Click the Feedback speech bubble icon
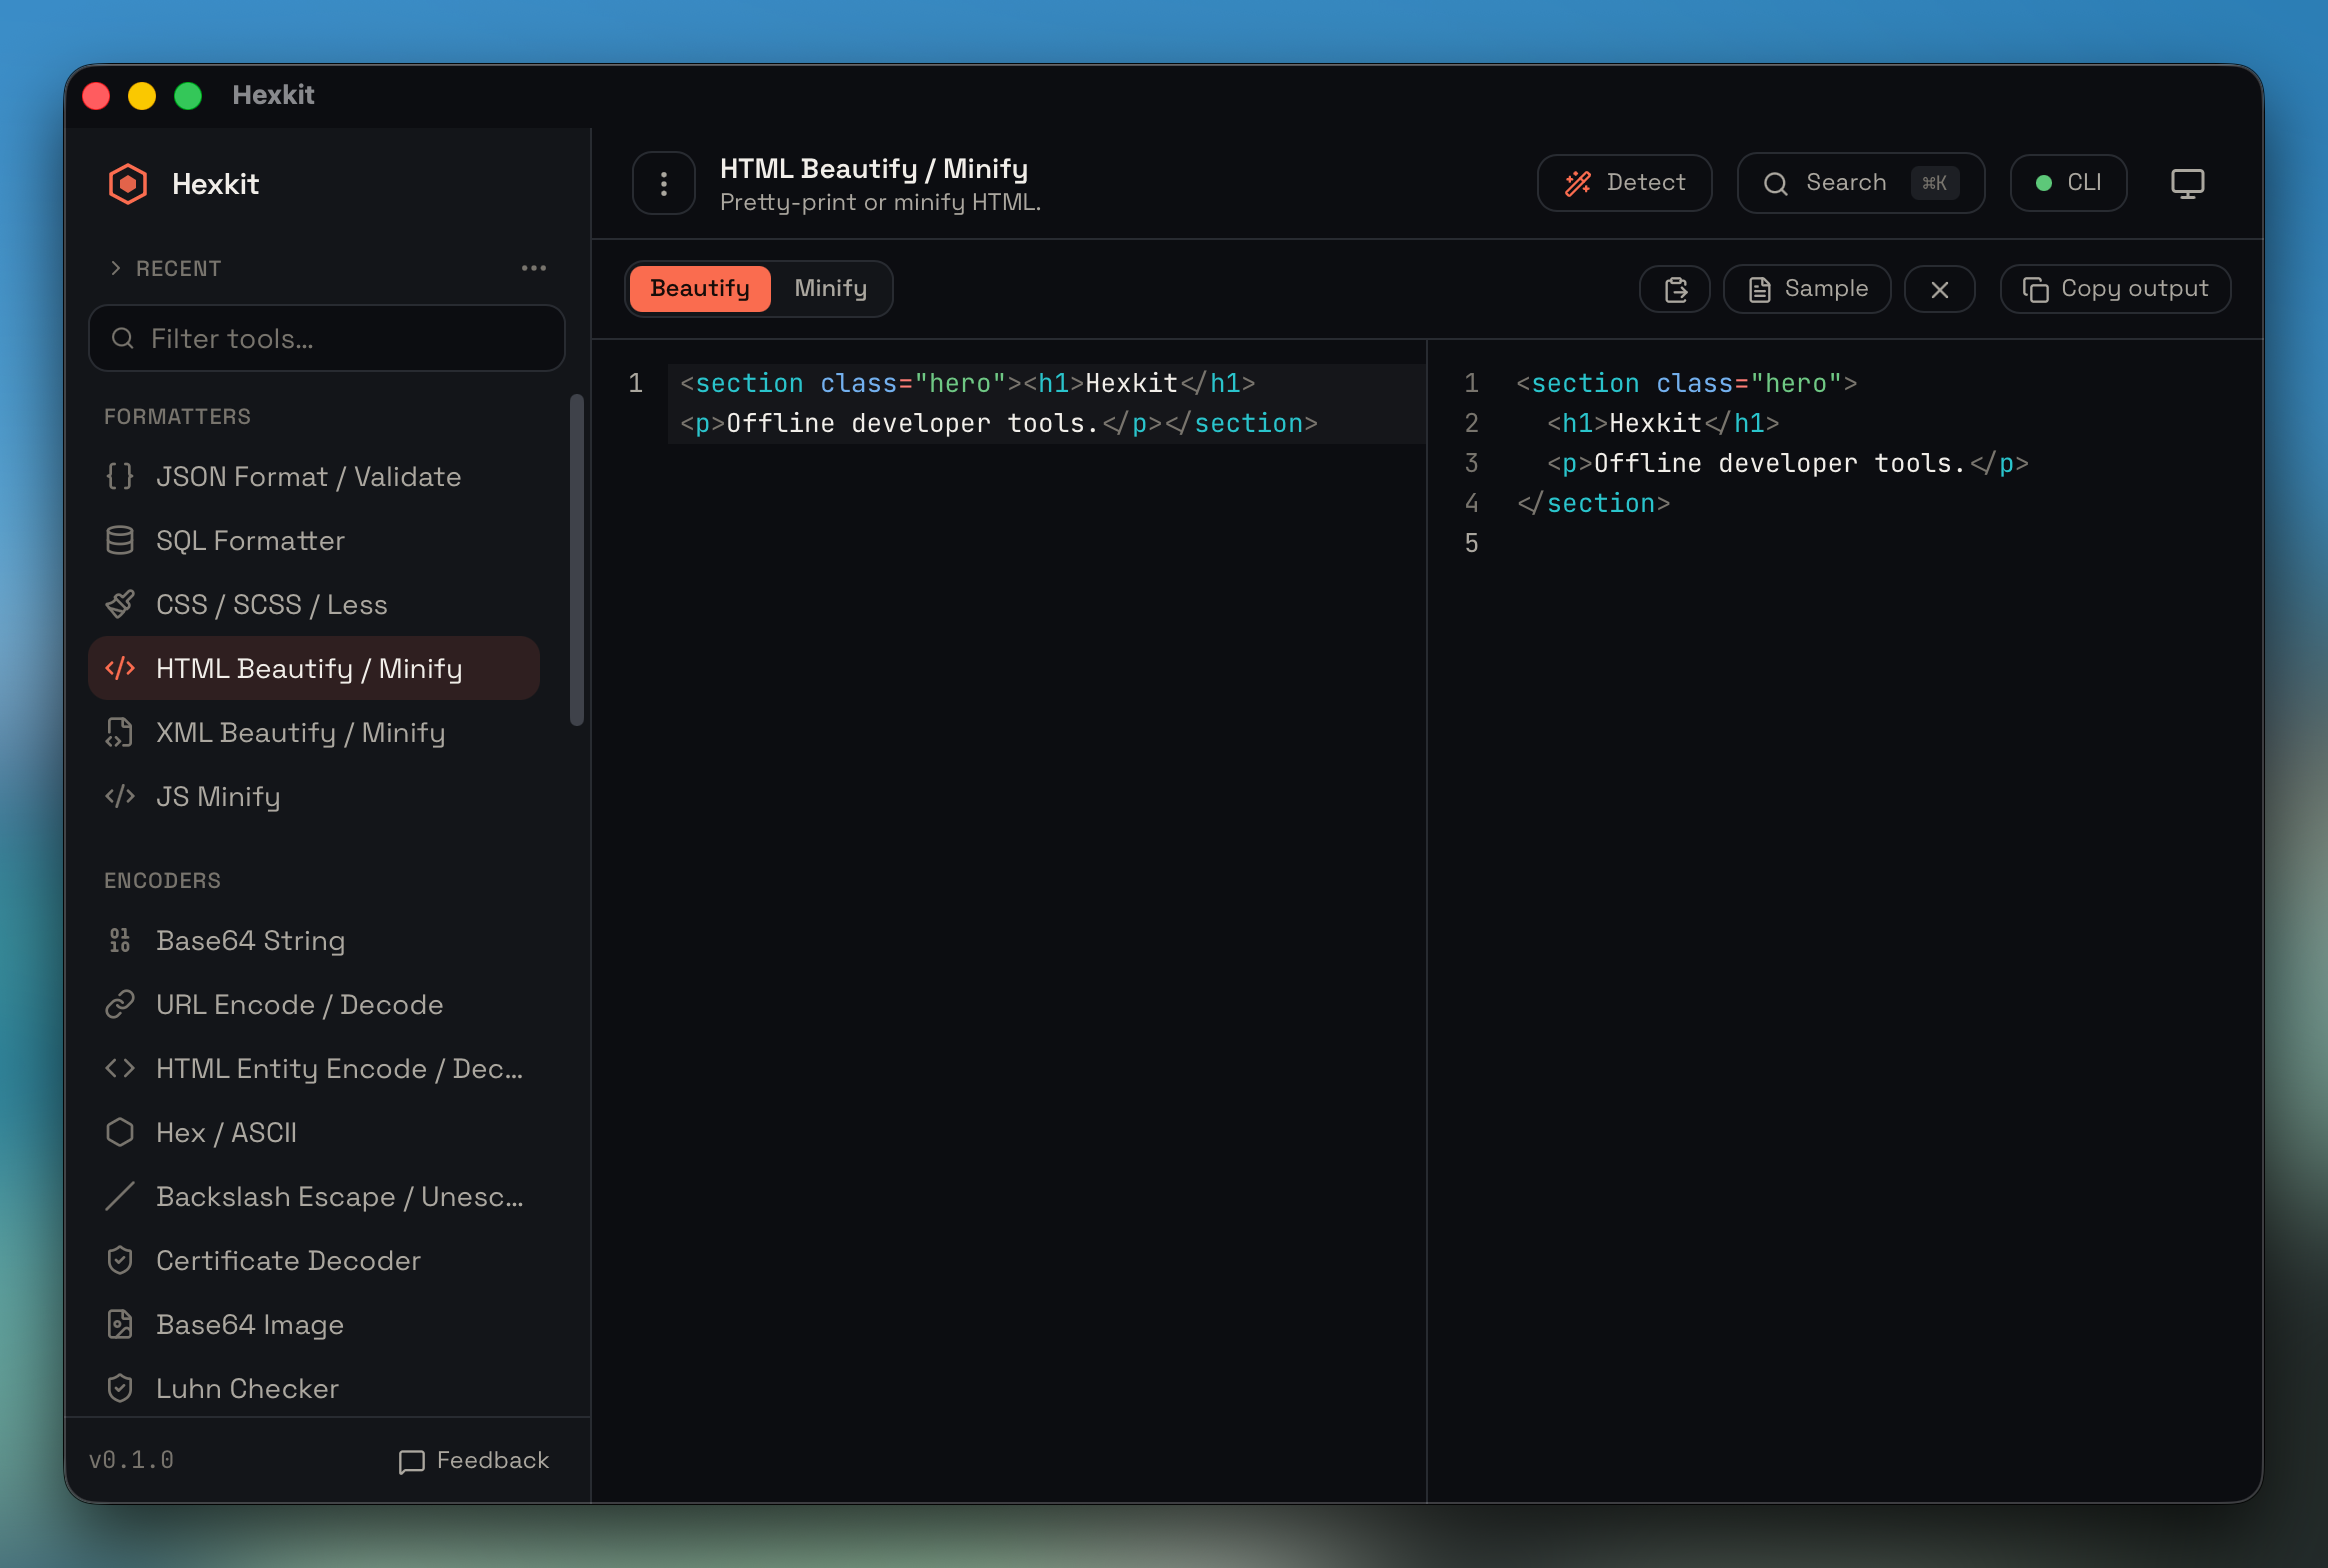This screenshot has width=2328, height=1568. pos(412,1462)
